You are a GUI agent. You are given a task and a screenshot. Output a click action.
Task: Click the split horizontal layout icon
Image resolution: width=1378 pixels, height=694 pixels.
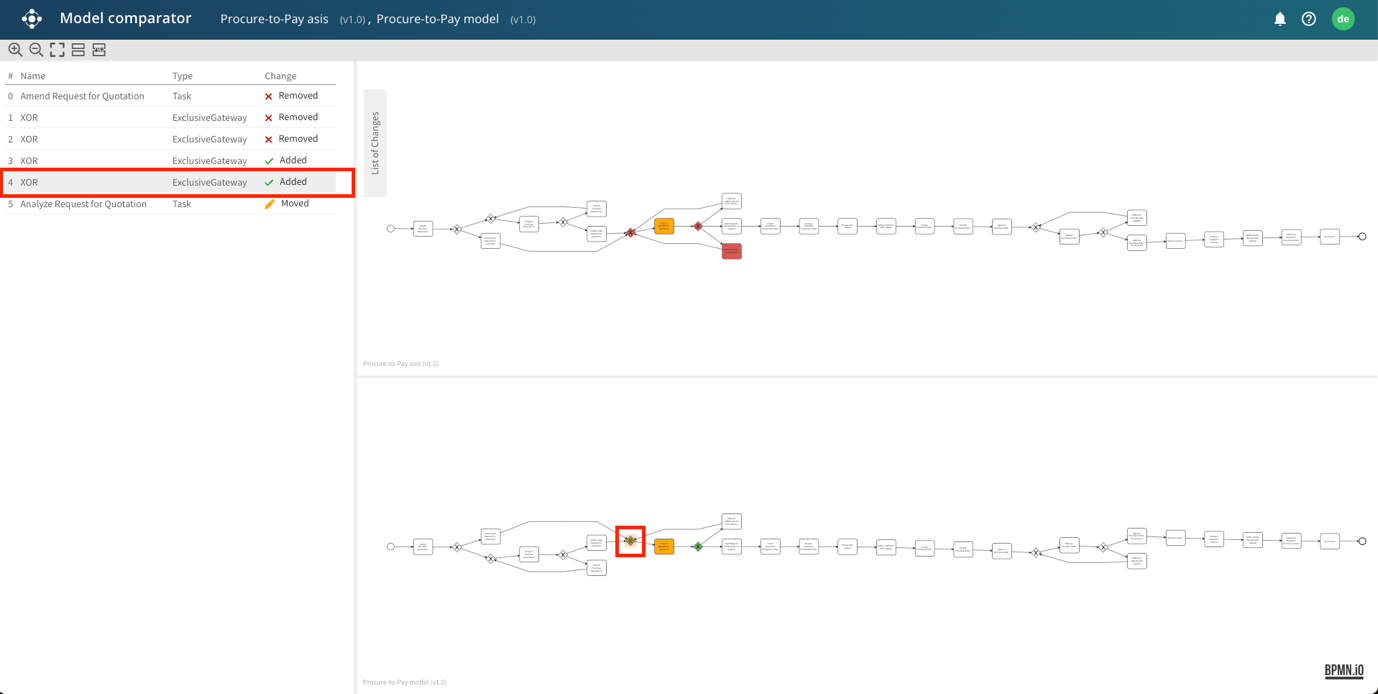tap(78, 50)
